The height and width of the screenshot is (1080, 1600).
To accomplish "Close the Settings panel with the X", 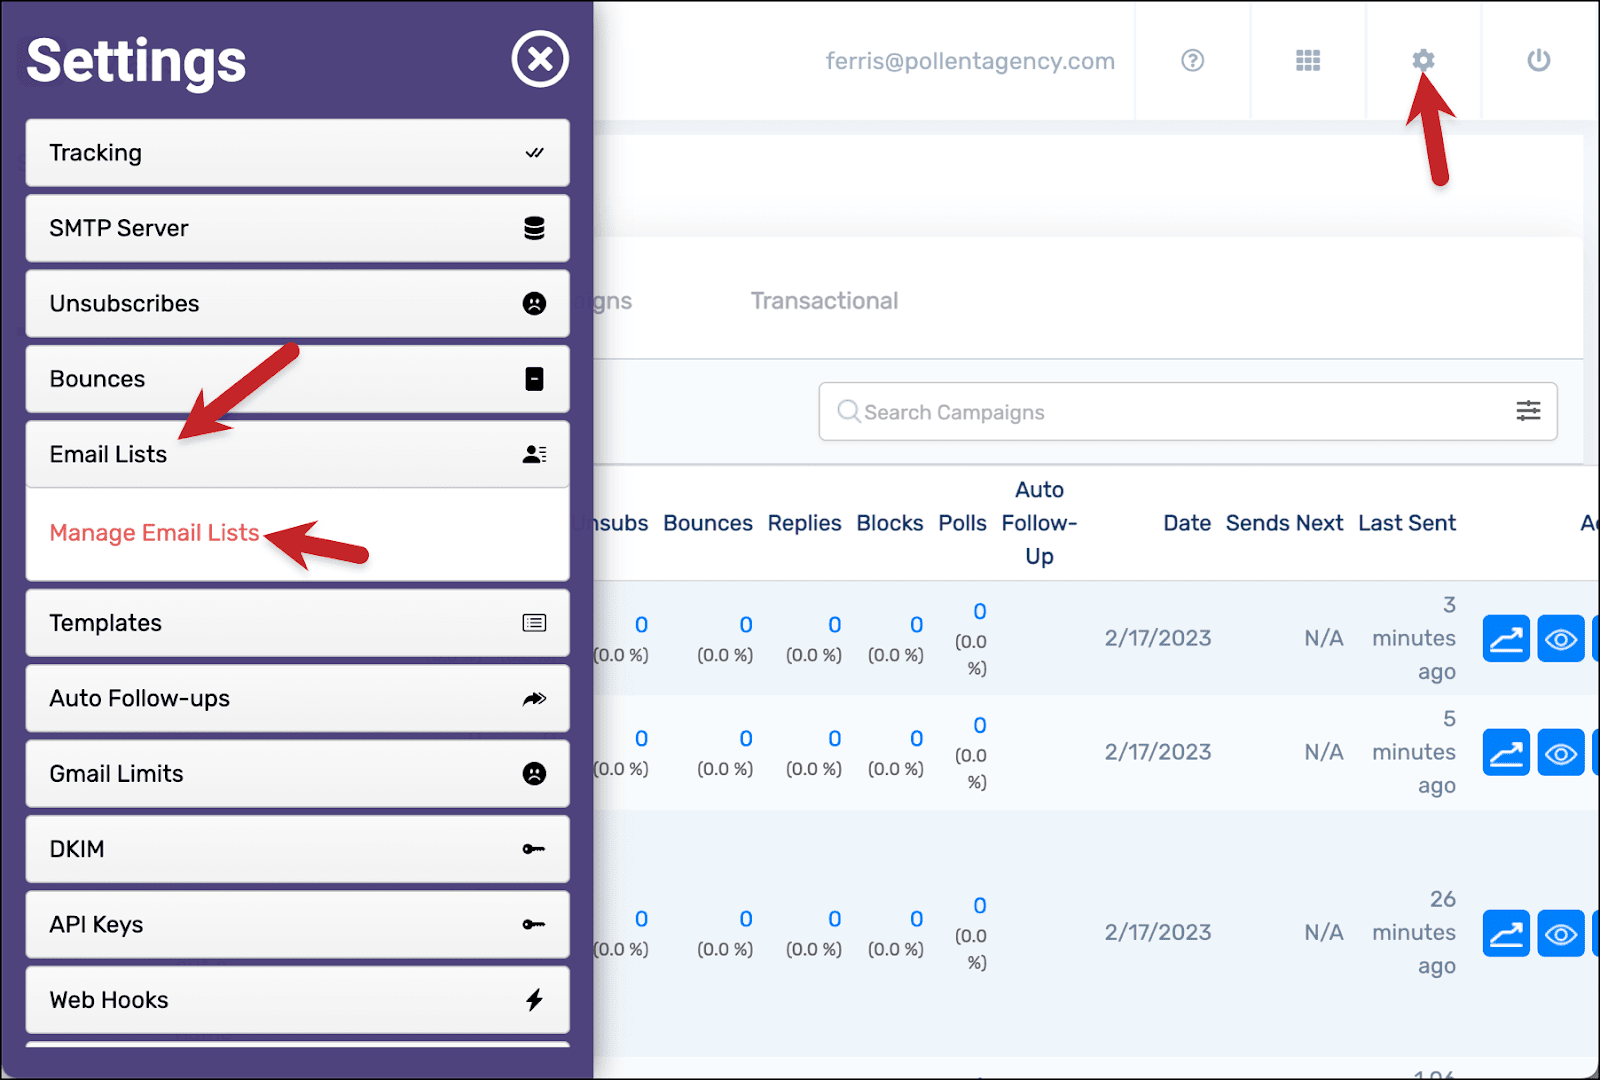I will point(540,59).
